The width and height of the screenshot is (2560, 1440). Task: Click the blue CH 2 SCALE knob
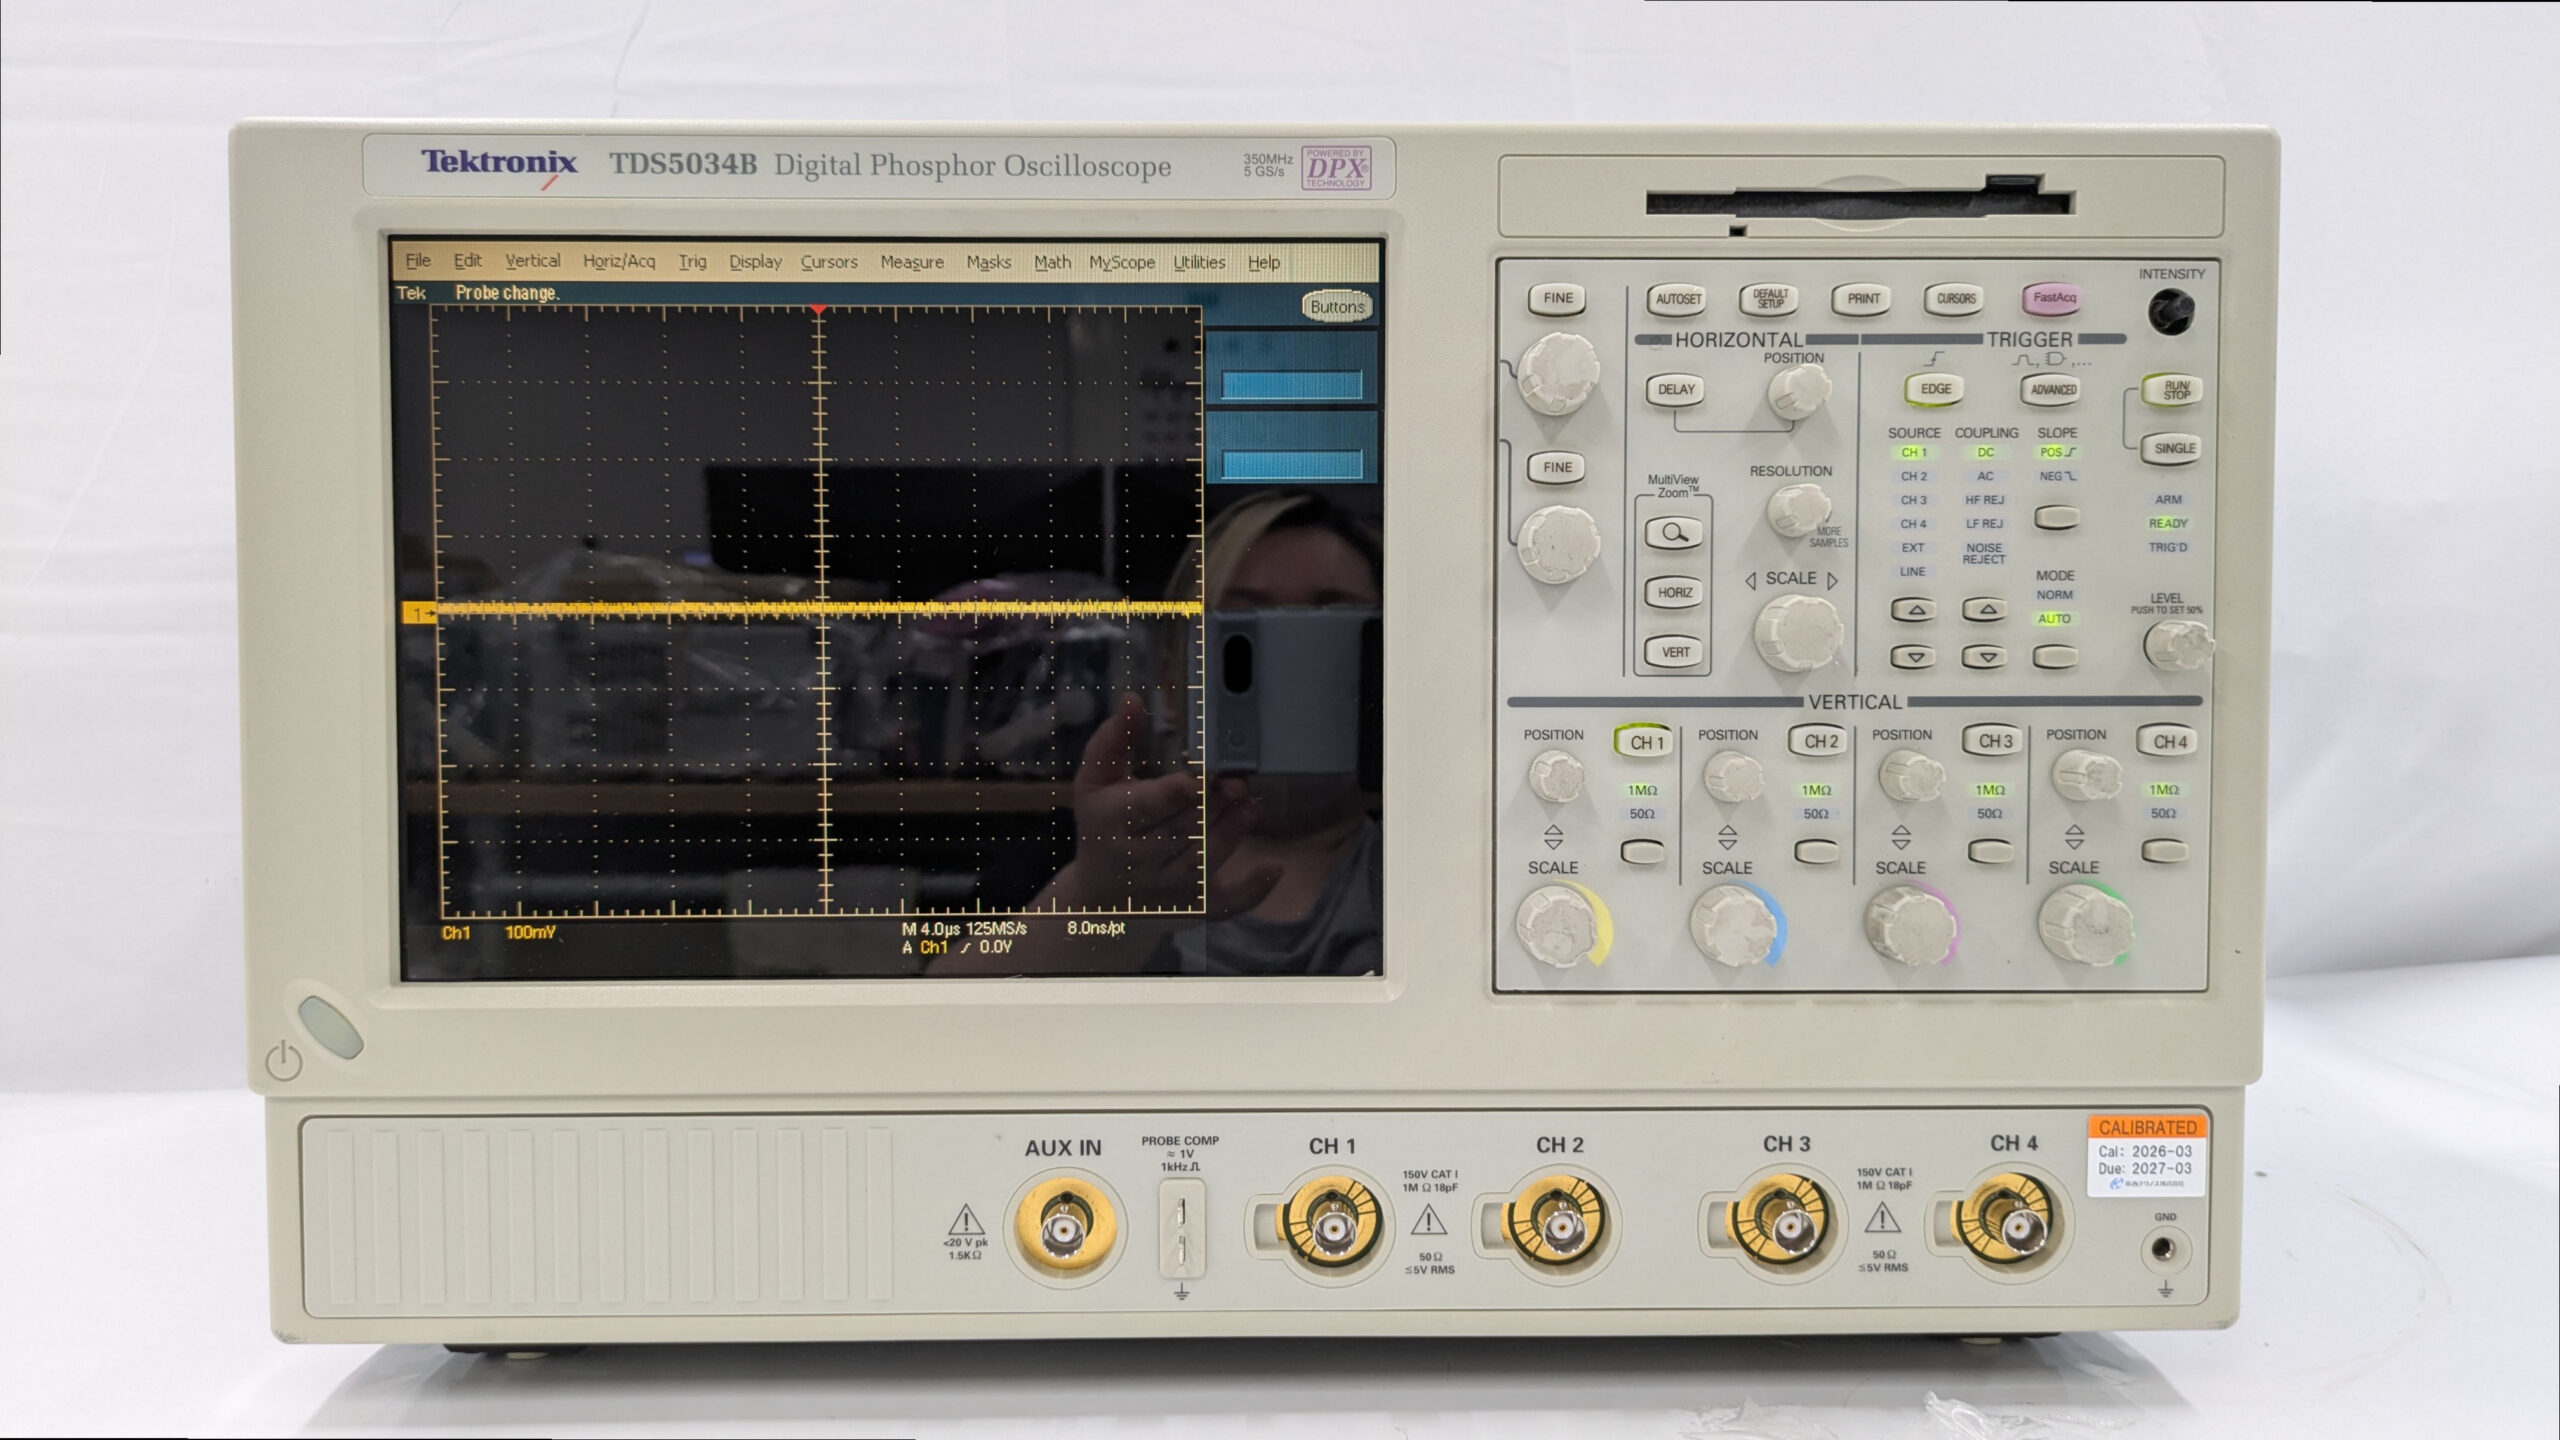pos(1732,927)
